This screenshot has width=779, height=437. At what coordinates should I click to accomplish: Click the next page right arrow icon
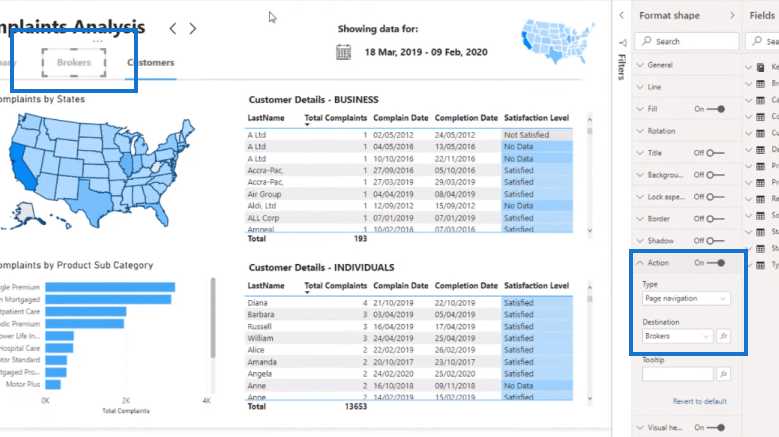click(193, 29)
